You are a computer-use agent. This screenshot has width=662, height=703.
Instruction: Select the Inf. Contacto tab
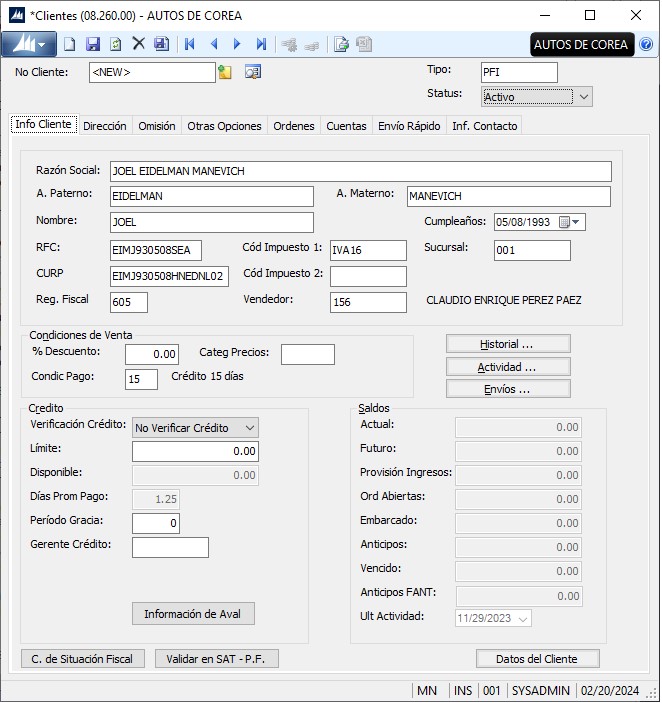click(x=484, y=126)
